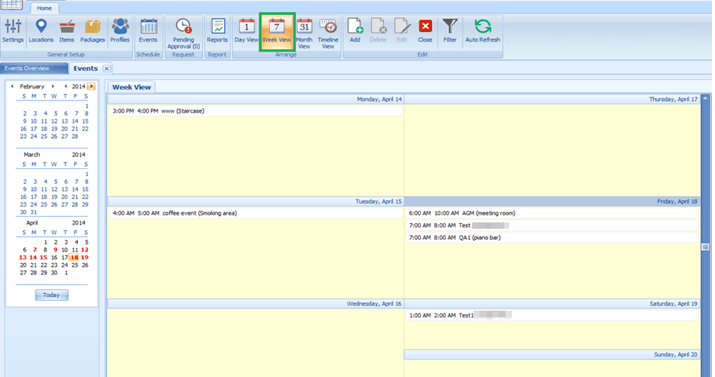Select the Home ribbon tab
715x377 pixels.
click(44, 8)
